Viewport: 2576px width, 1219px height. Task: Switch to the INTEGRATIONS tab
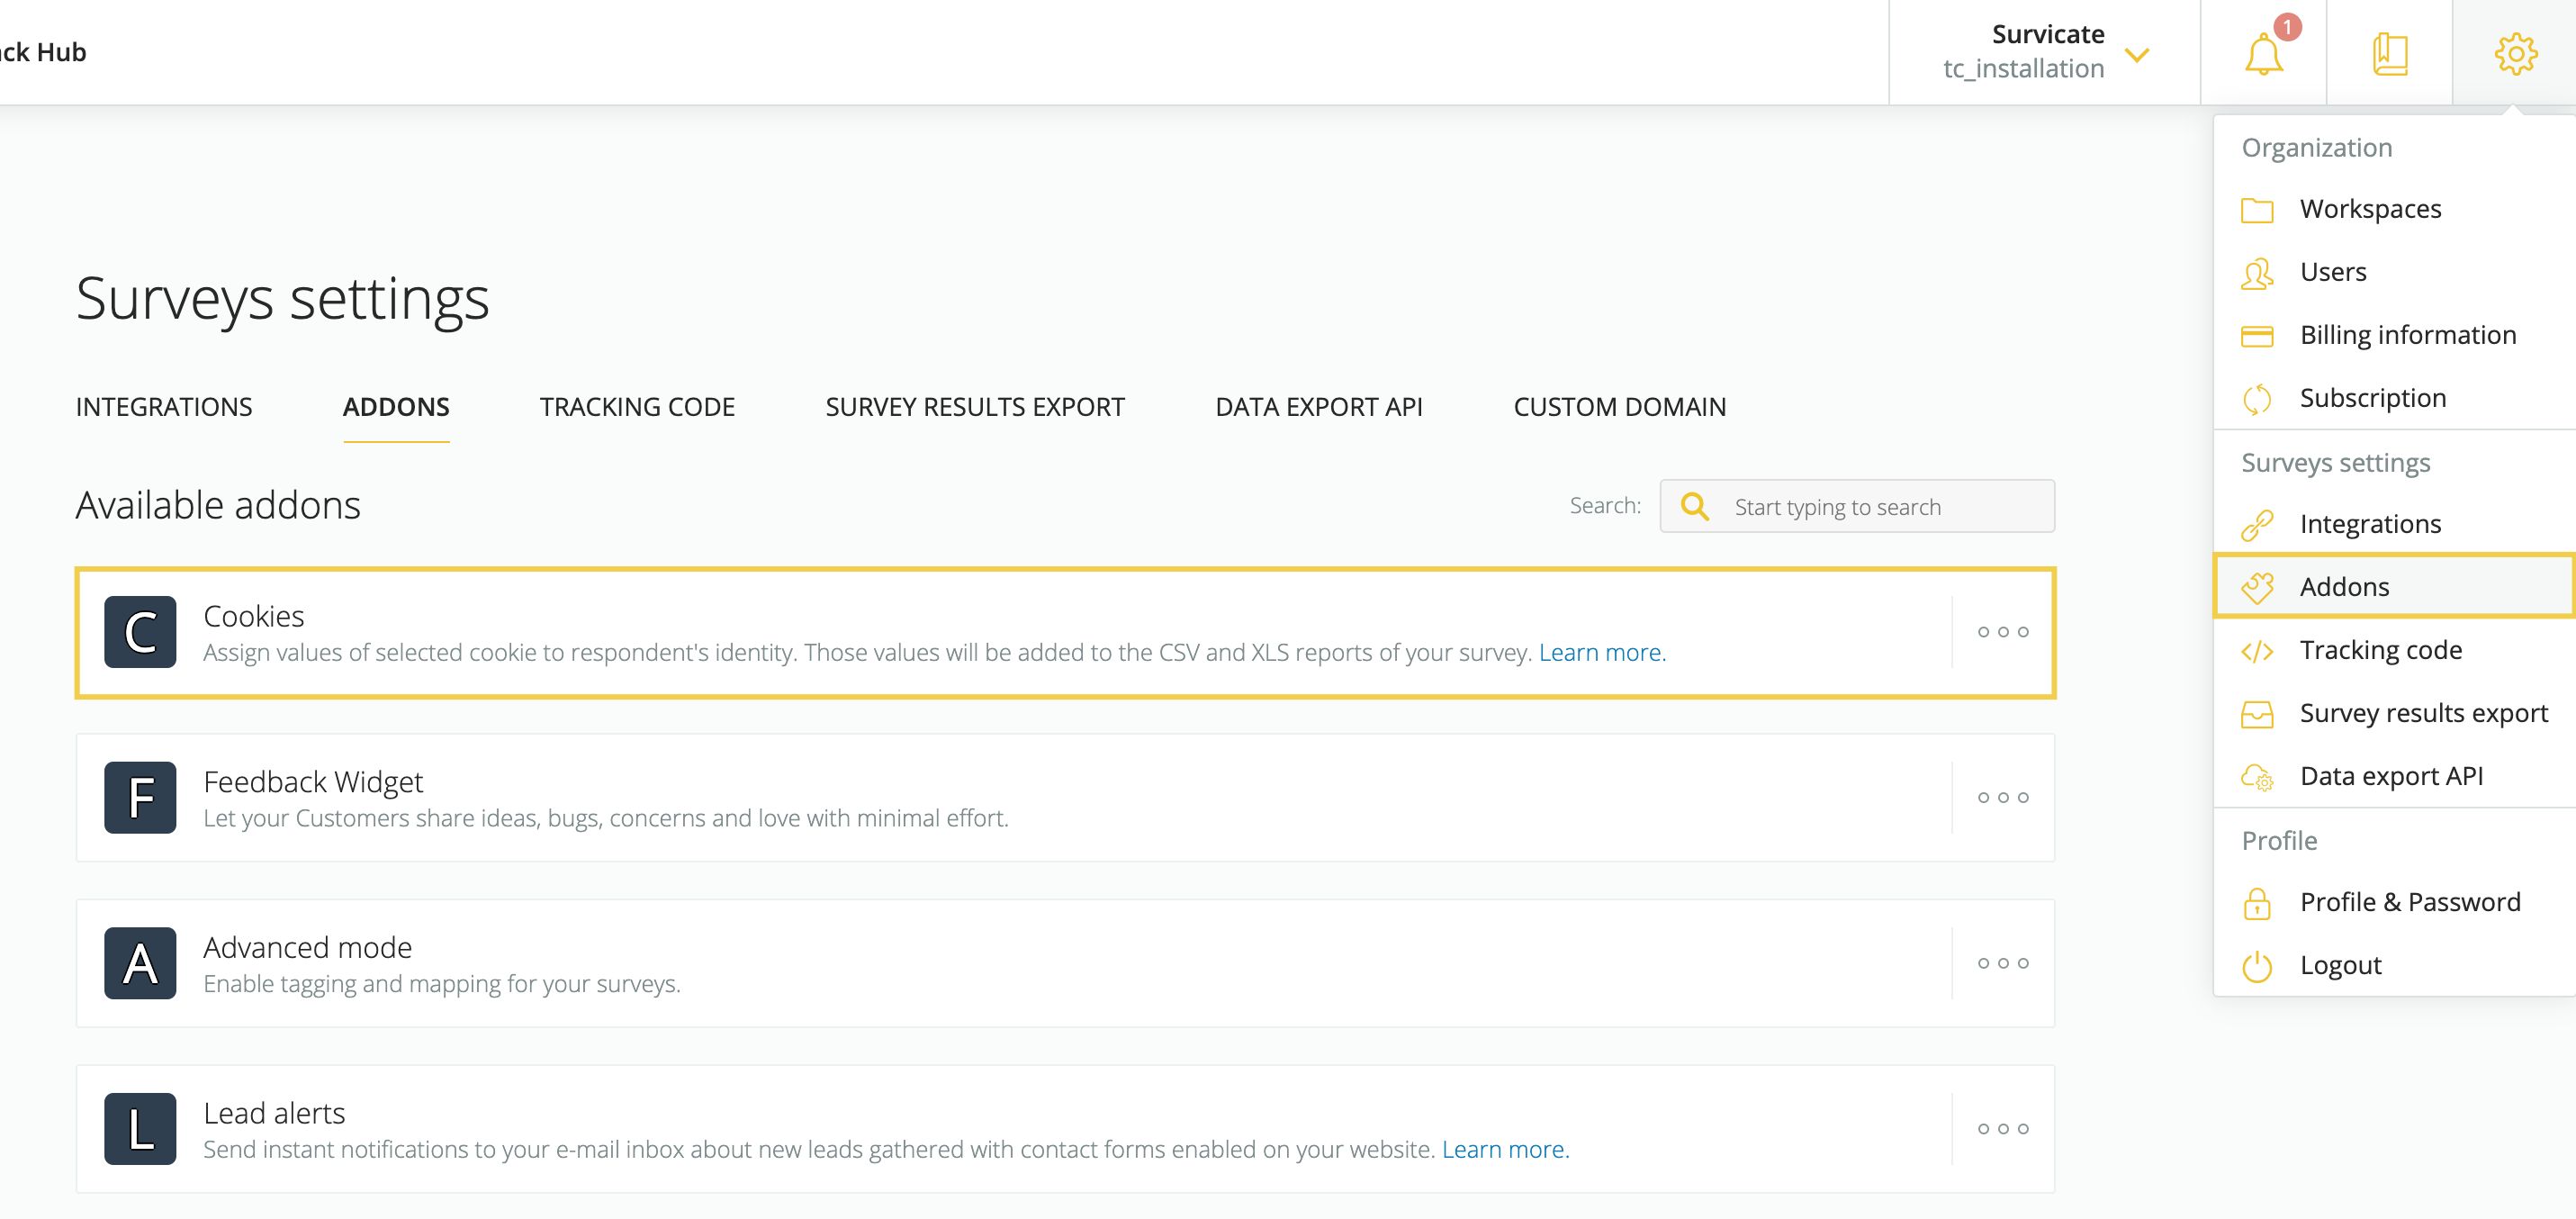pos(164,407)
